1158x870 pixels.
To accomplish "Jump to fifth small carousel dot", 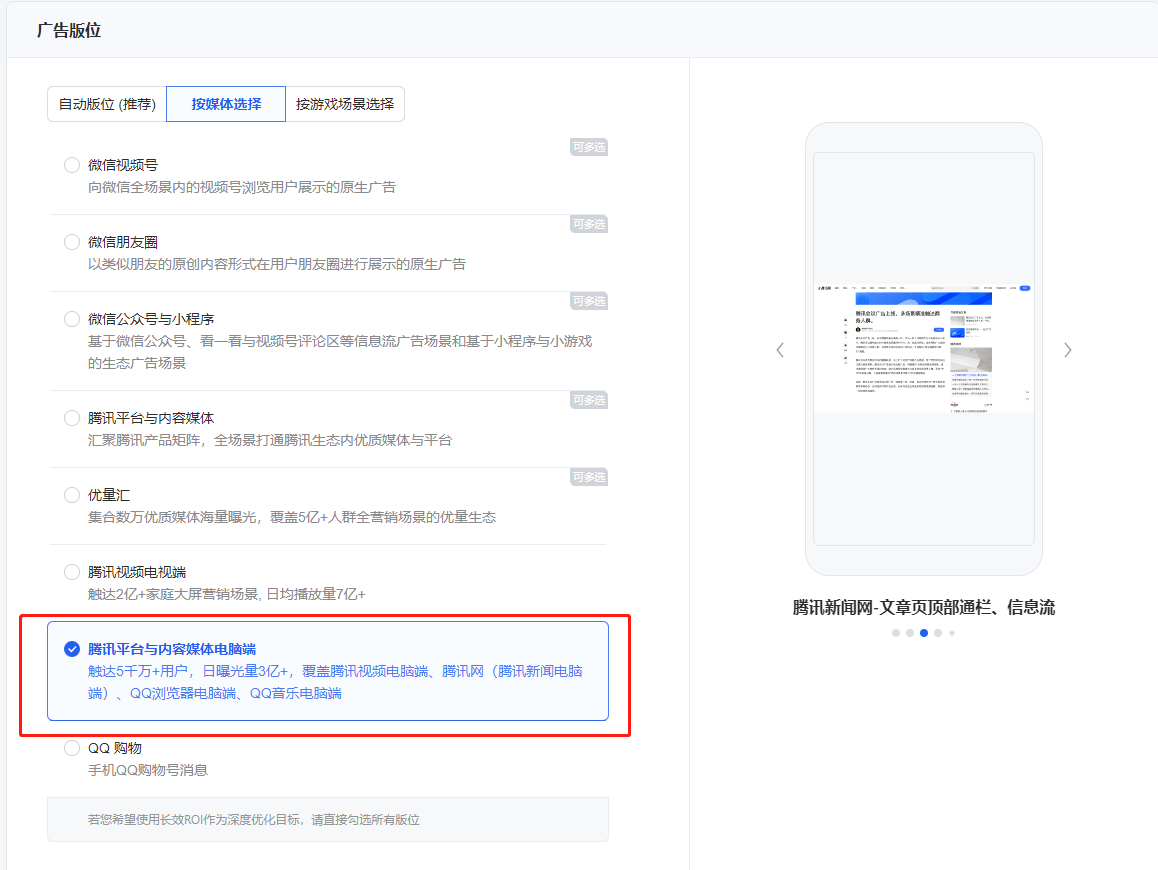I will click(x=952, y=633).
